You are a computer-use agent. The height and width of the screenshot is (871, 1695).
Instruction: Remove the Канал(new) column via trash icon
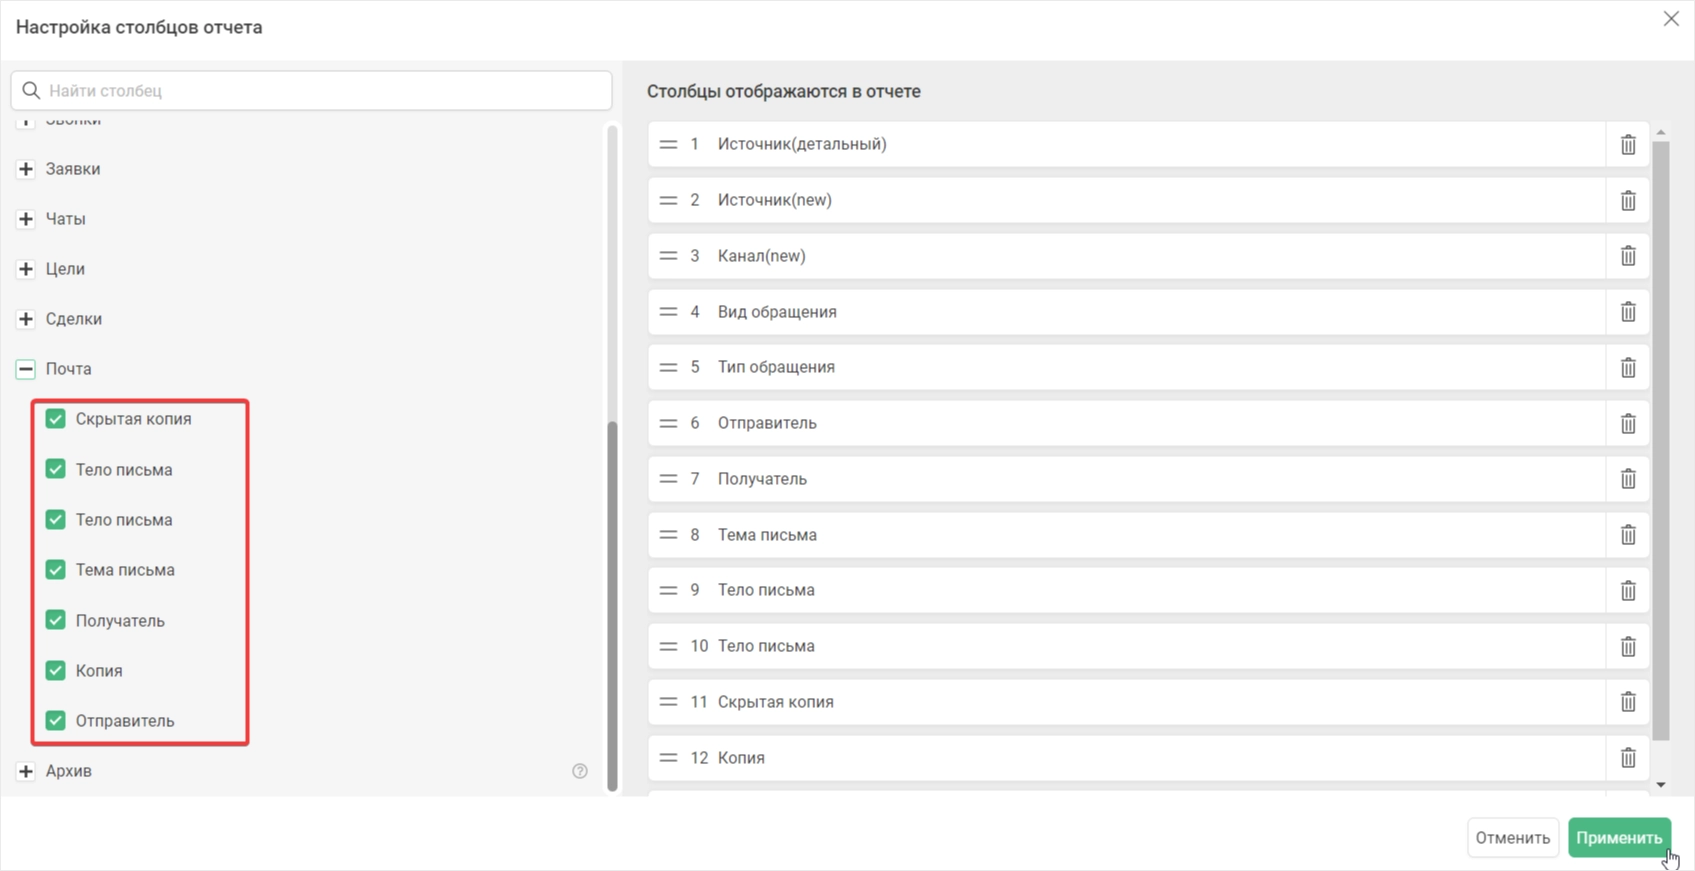[1628, 256]
